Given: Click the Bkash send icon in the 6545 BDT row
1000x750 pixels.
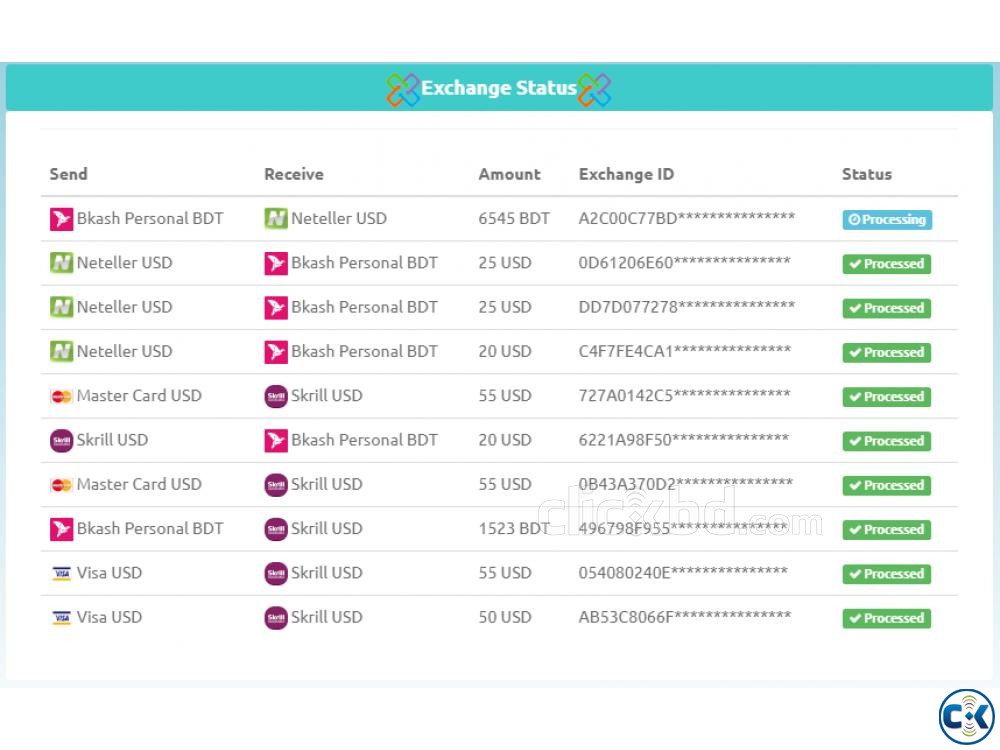Looking at the screenshot, I should point(61,219).
